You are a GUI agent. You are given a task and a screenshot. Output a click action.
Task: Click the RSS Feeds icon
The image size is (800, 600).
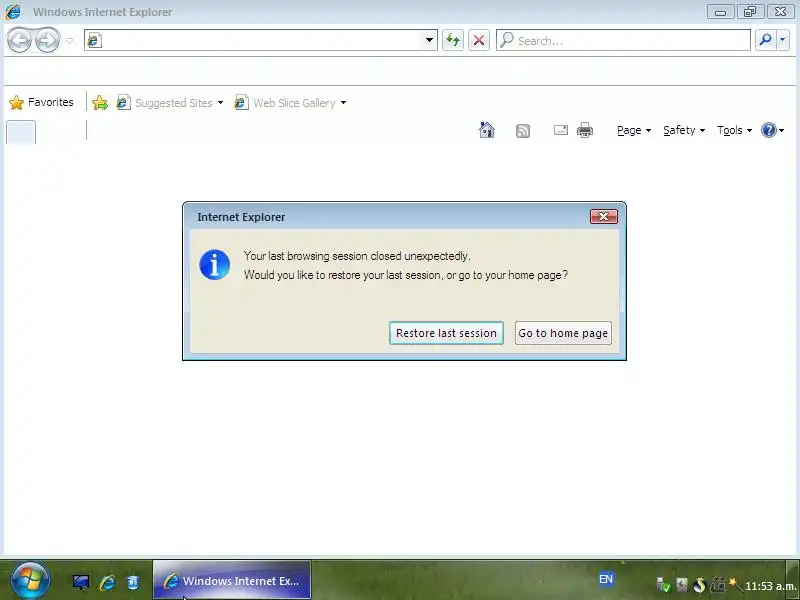click(523, 131)
